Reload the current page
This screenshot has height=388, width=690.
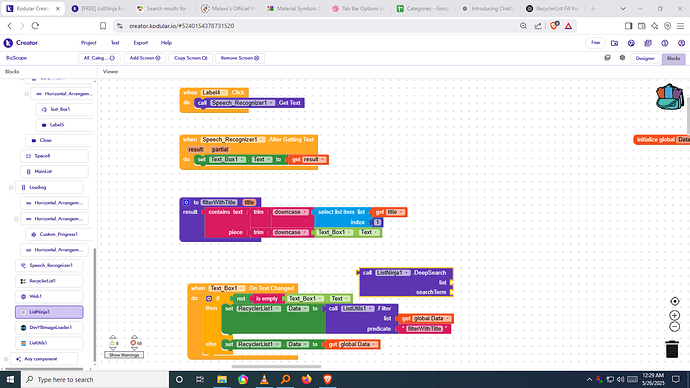(x=35, y=26)
